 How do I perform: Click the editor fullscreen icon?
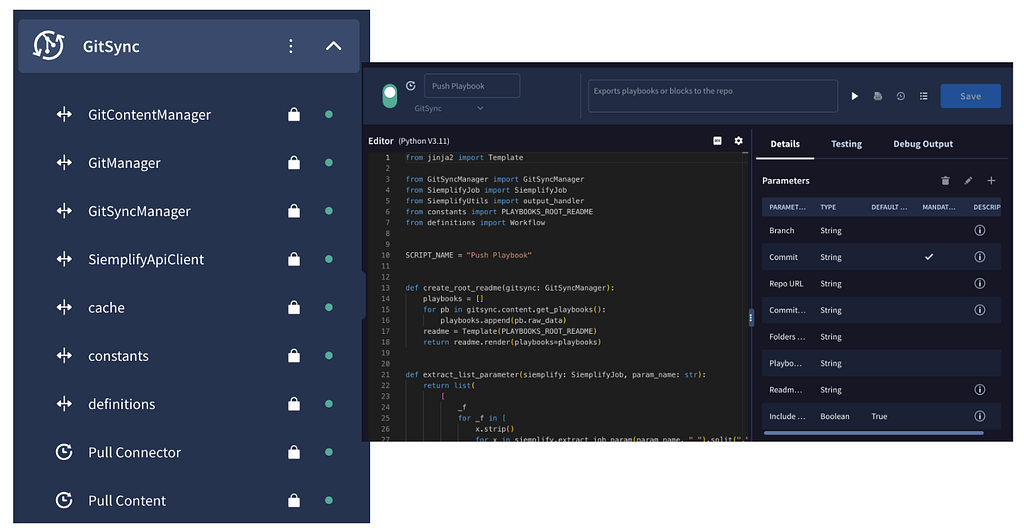coord(717,140)
